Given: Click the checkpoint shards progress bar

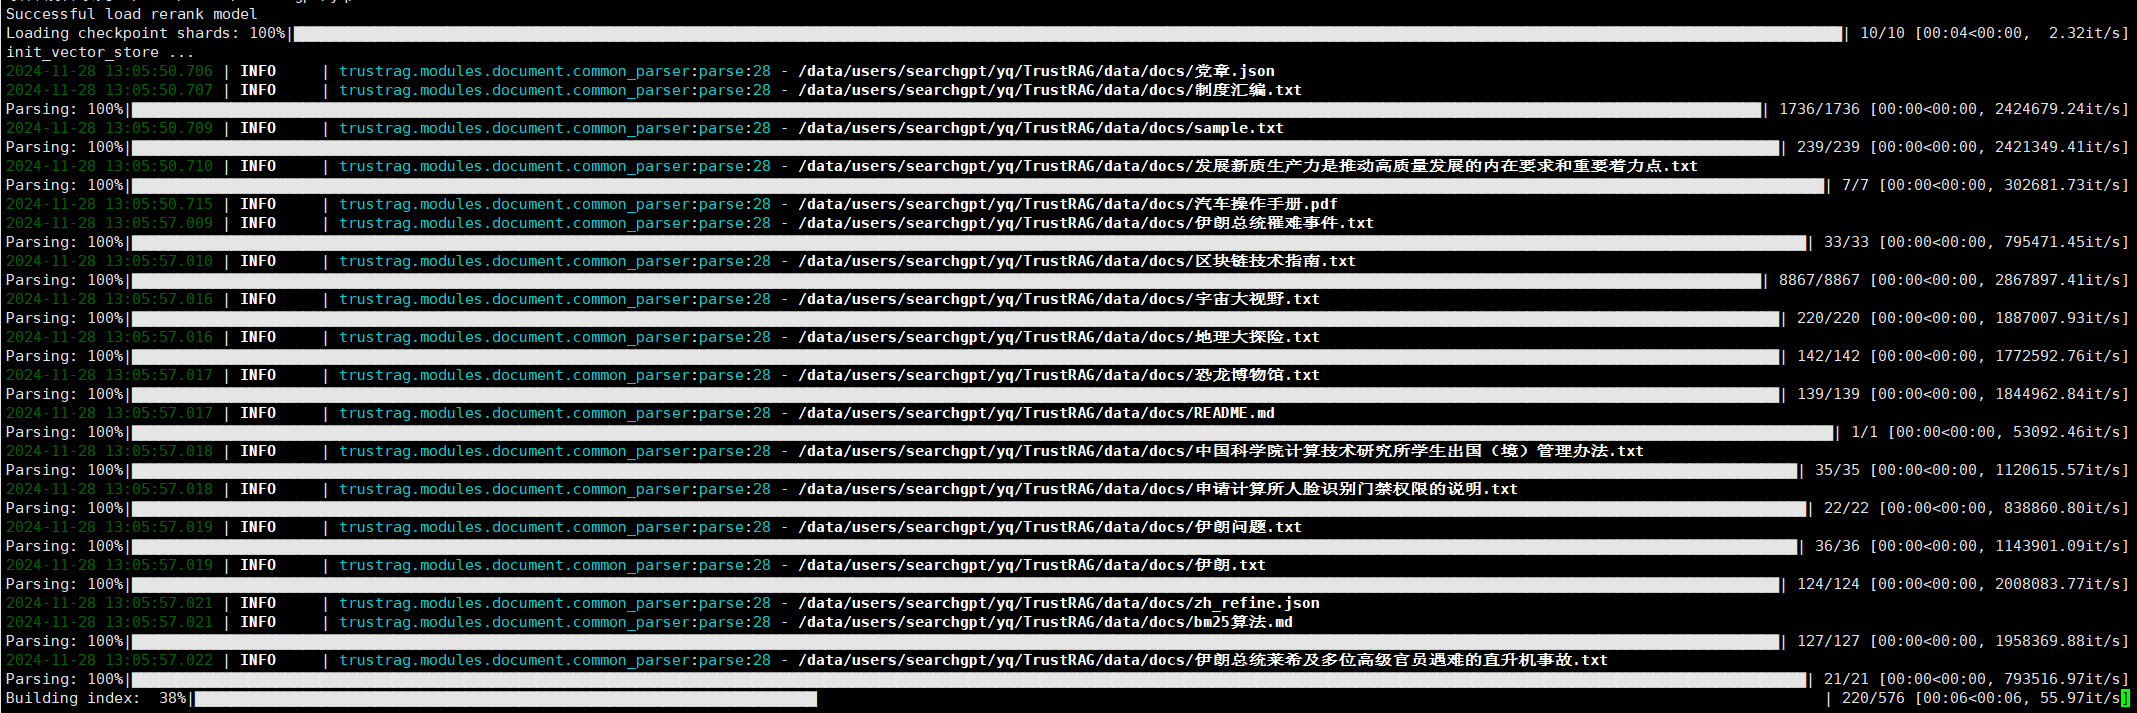Looking at the screenshot, I should click(x=1067, y=33).
